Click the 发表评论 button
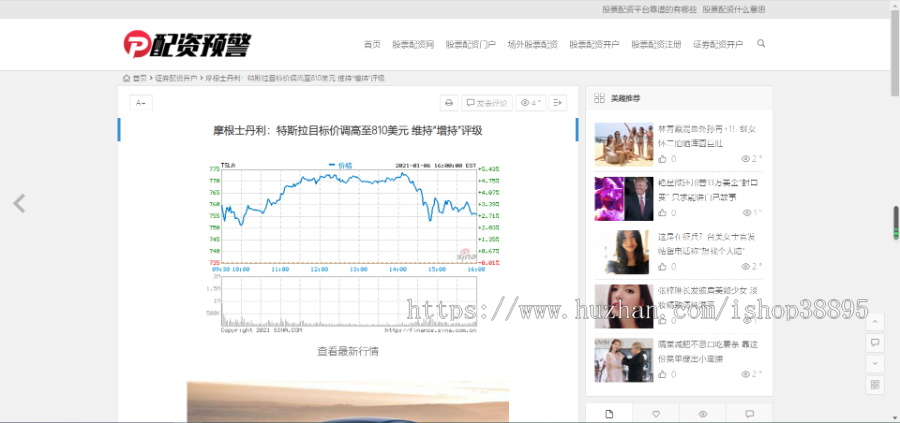This screenshot has width=900, height=423. [x=487, y=103]
